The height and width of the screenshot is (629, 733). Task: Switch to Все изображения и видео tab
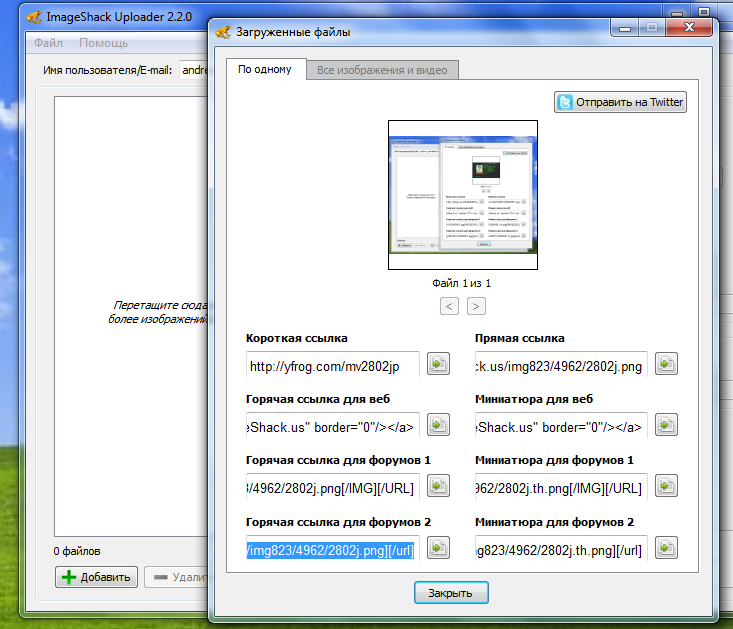[382, 70]
